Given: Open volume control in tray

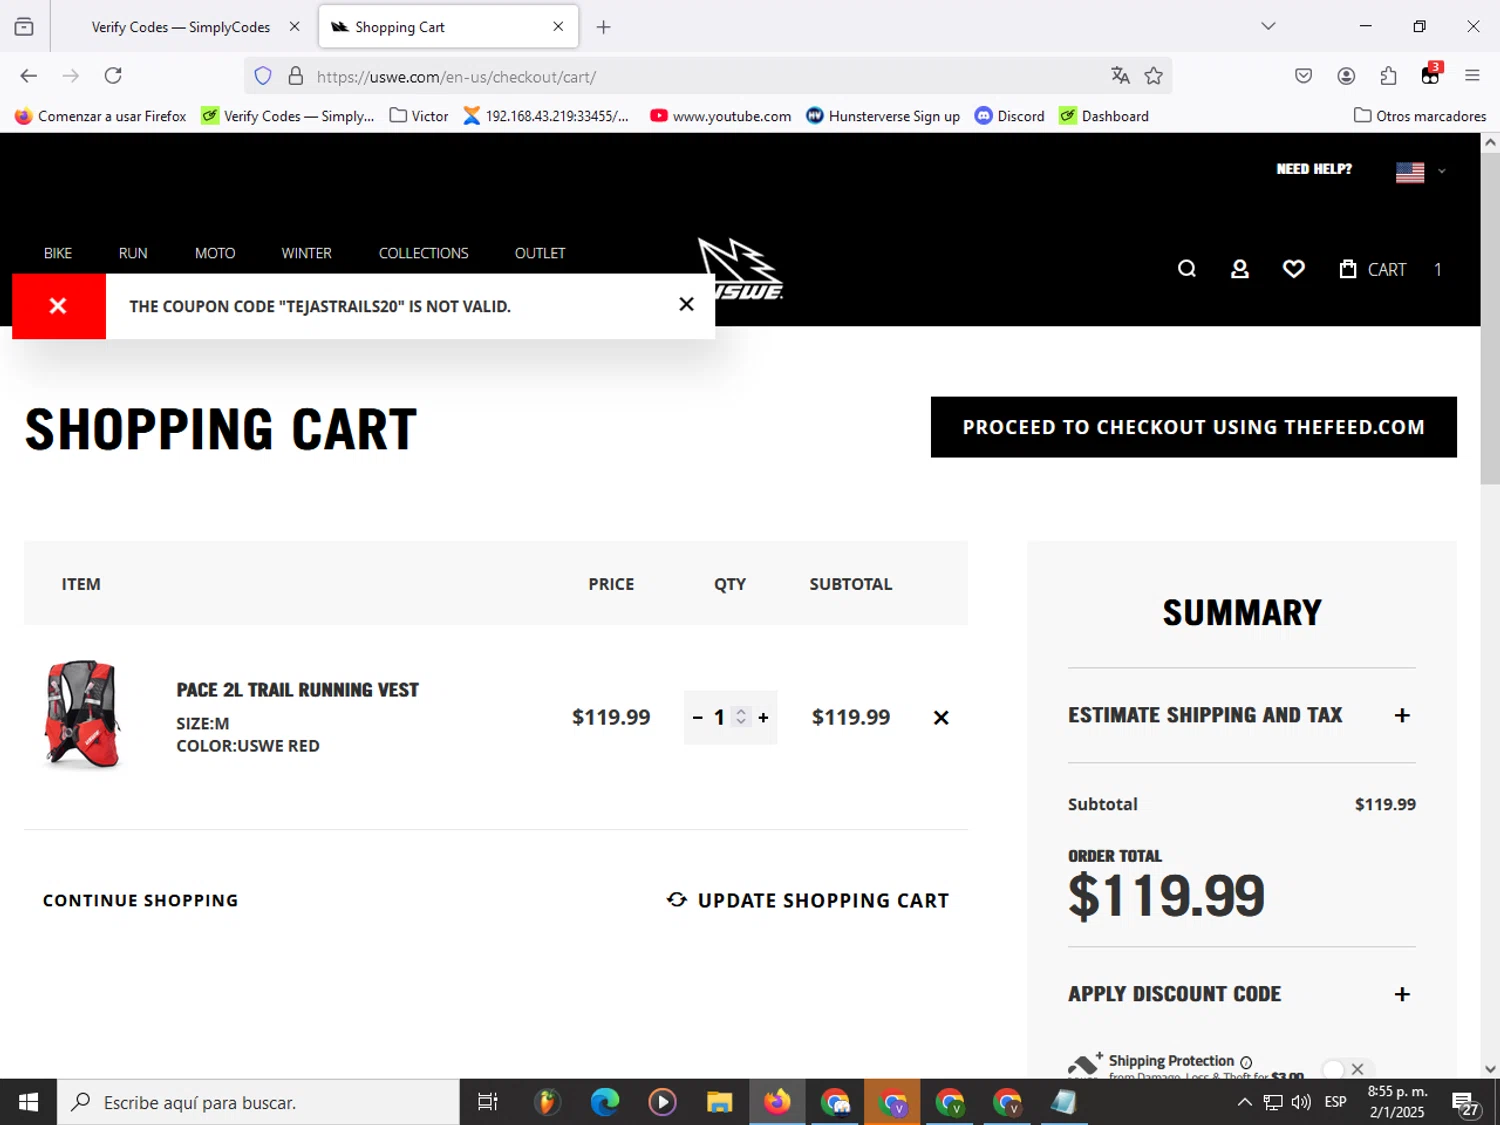Looking at the screenshot, I should (1301, 1102).
